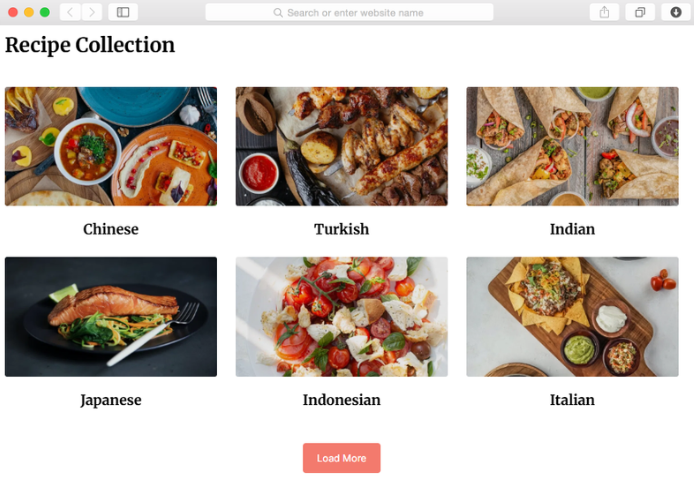Screen dimensions: 694x478
Task: Click the Load More button
Action: click(341, 458)
